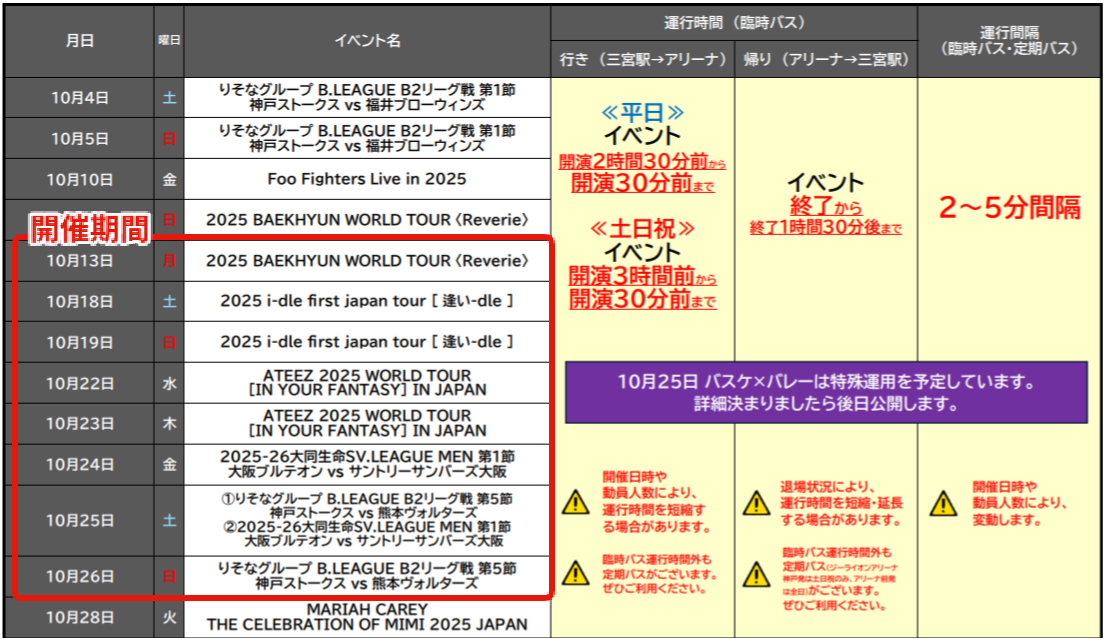Click the 10月25日 date cell
The image size is (1104, 639).
(x=80, y=520)
